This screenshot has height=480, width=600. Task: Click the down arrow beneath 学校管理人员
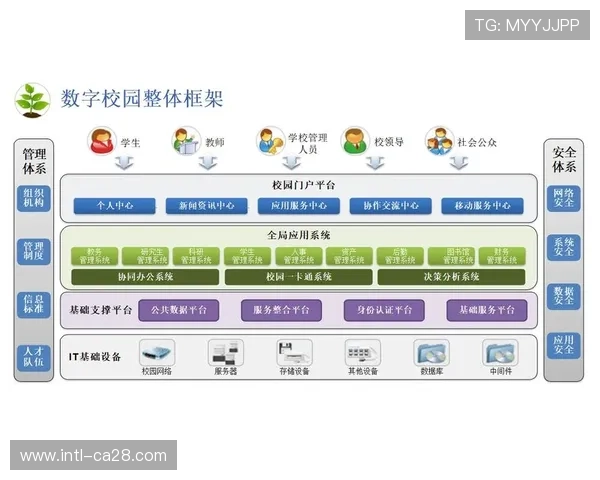(292, 163)
